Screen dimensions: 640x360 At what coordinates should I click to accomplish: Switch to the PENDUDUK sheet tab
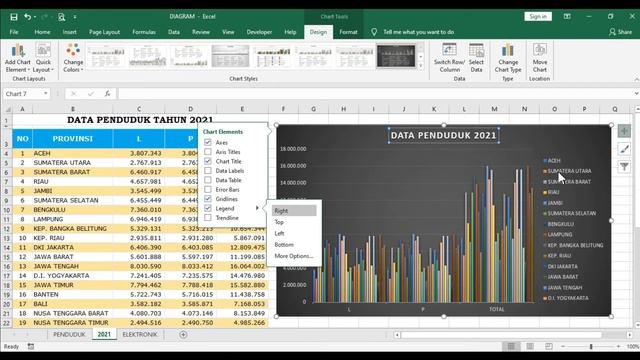(69, 335)
